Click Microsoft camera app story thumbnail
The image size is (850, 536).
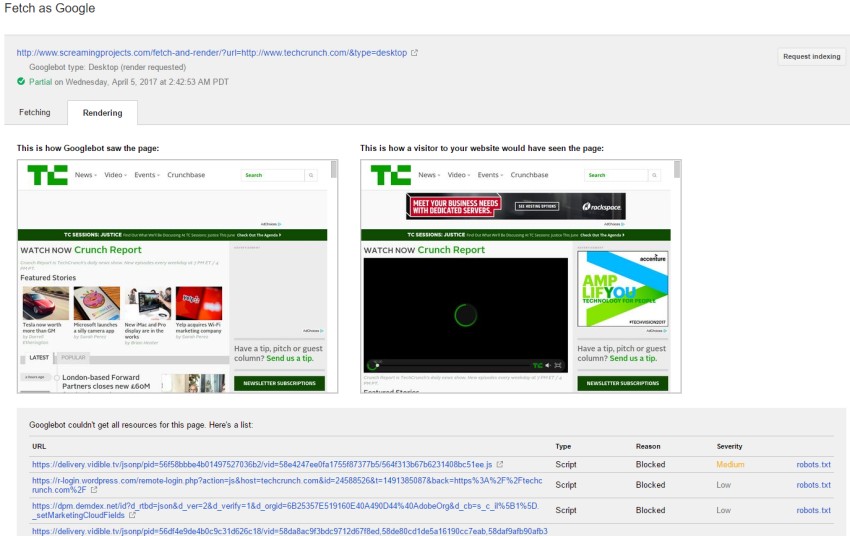(96, 303)
